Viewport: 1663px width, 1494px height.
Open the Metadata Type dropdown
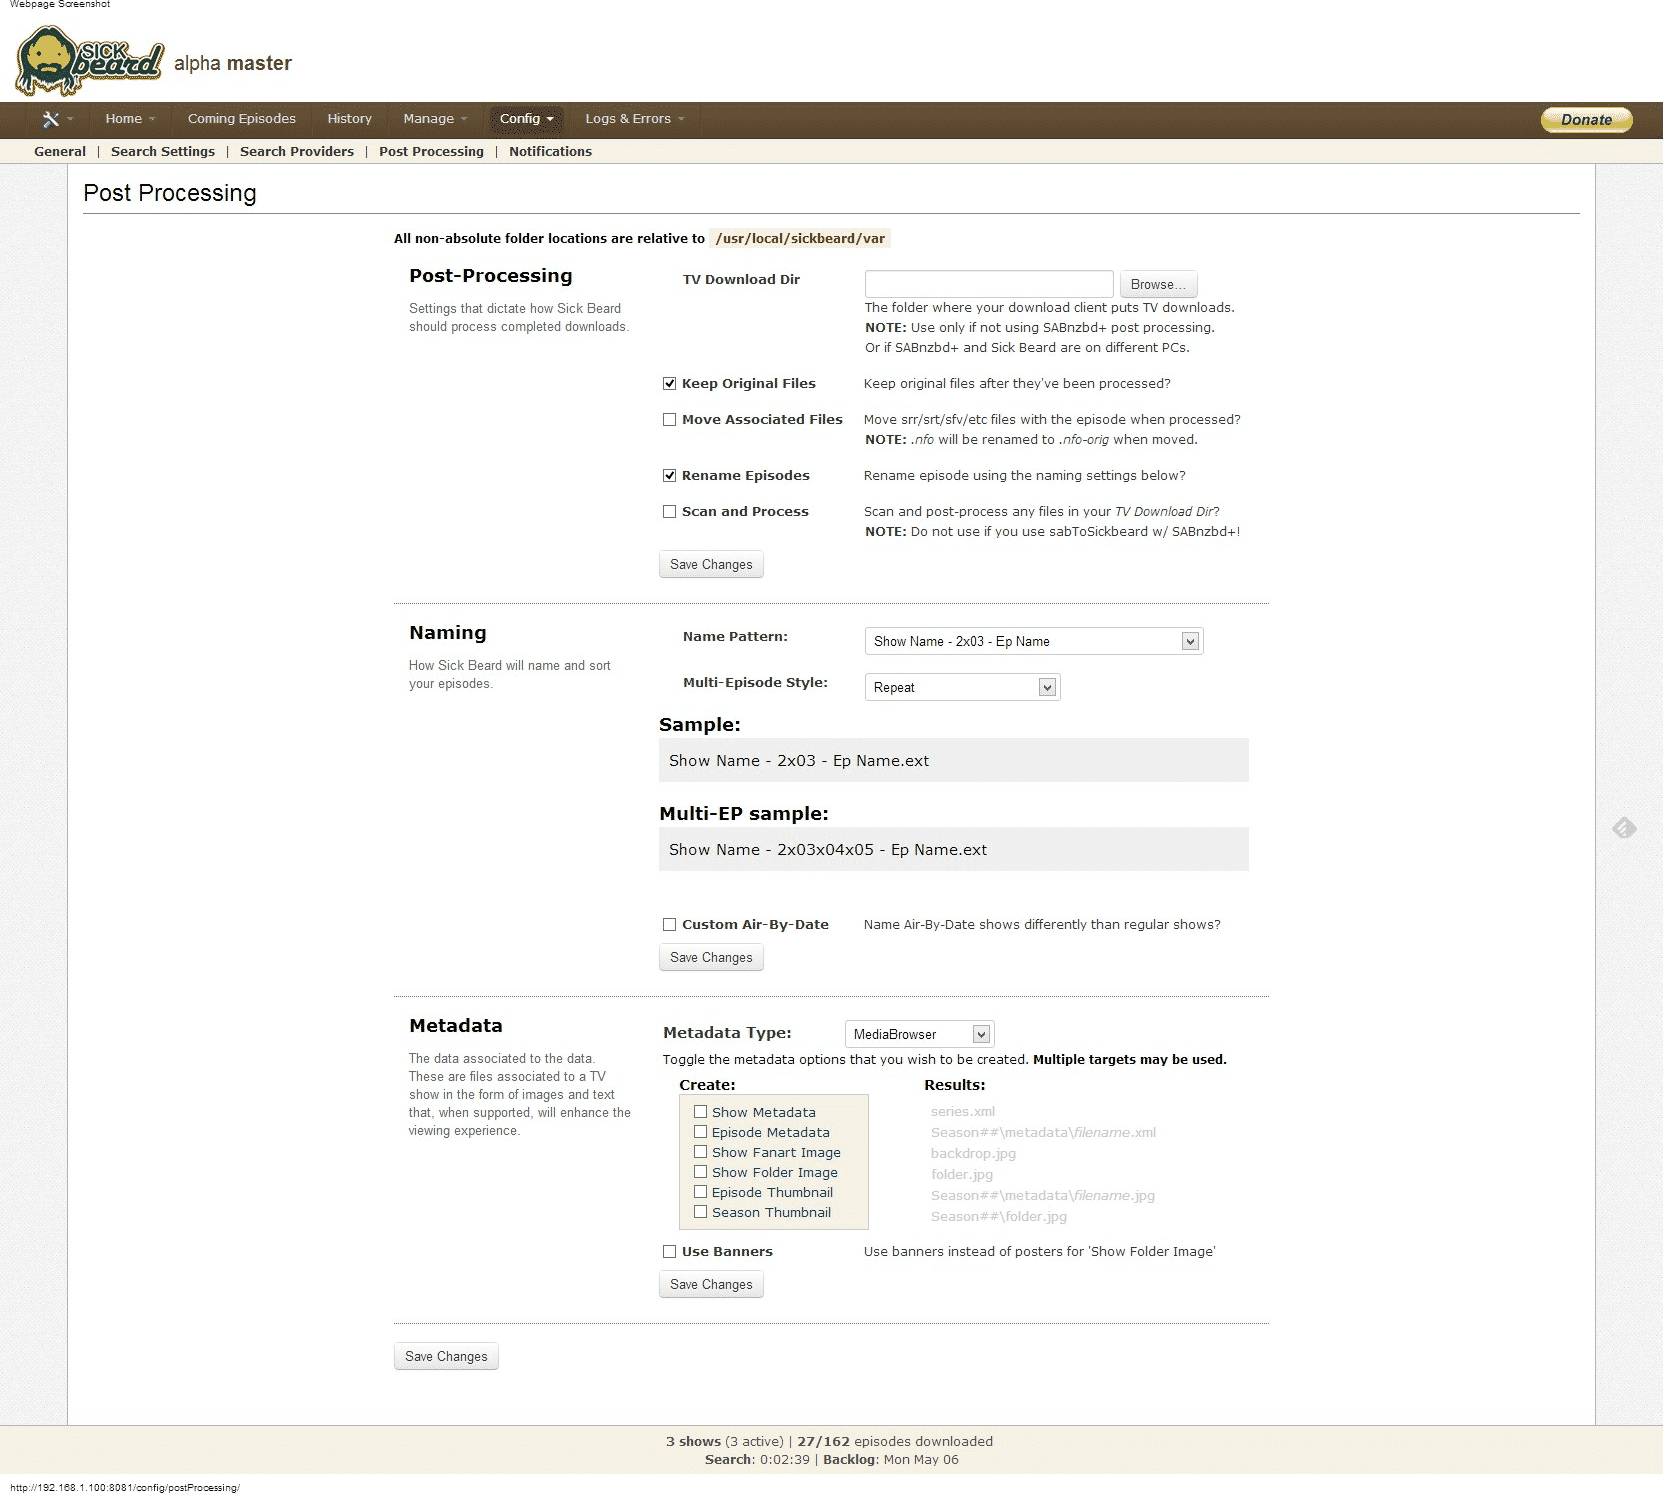(x=919, y=1034)
